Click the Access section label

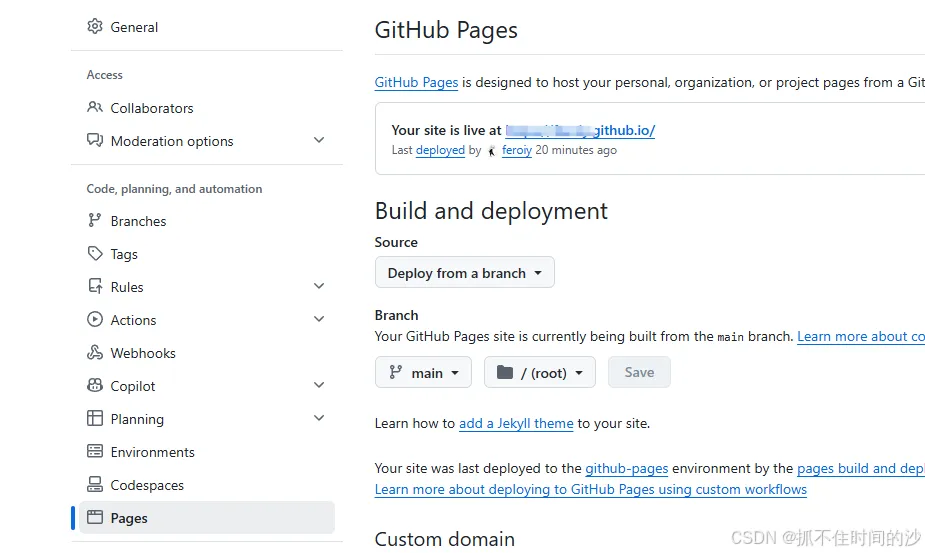pyautogui.click(x=104, y=75)
